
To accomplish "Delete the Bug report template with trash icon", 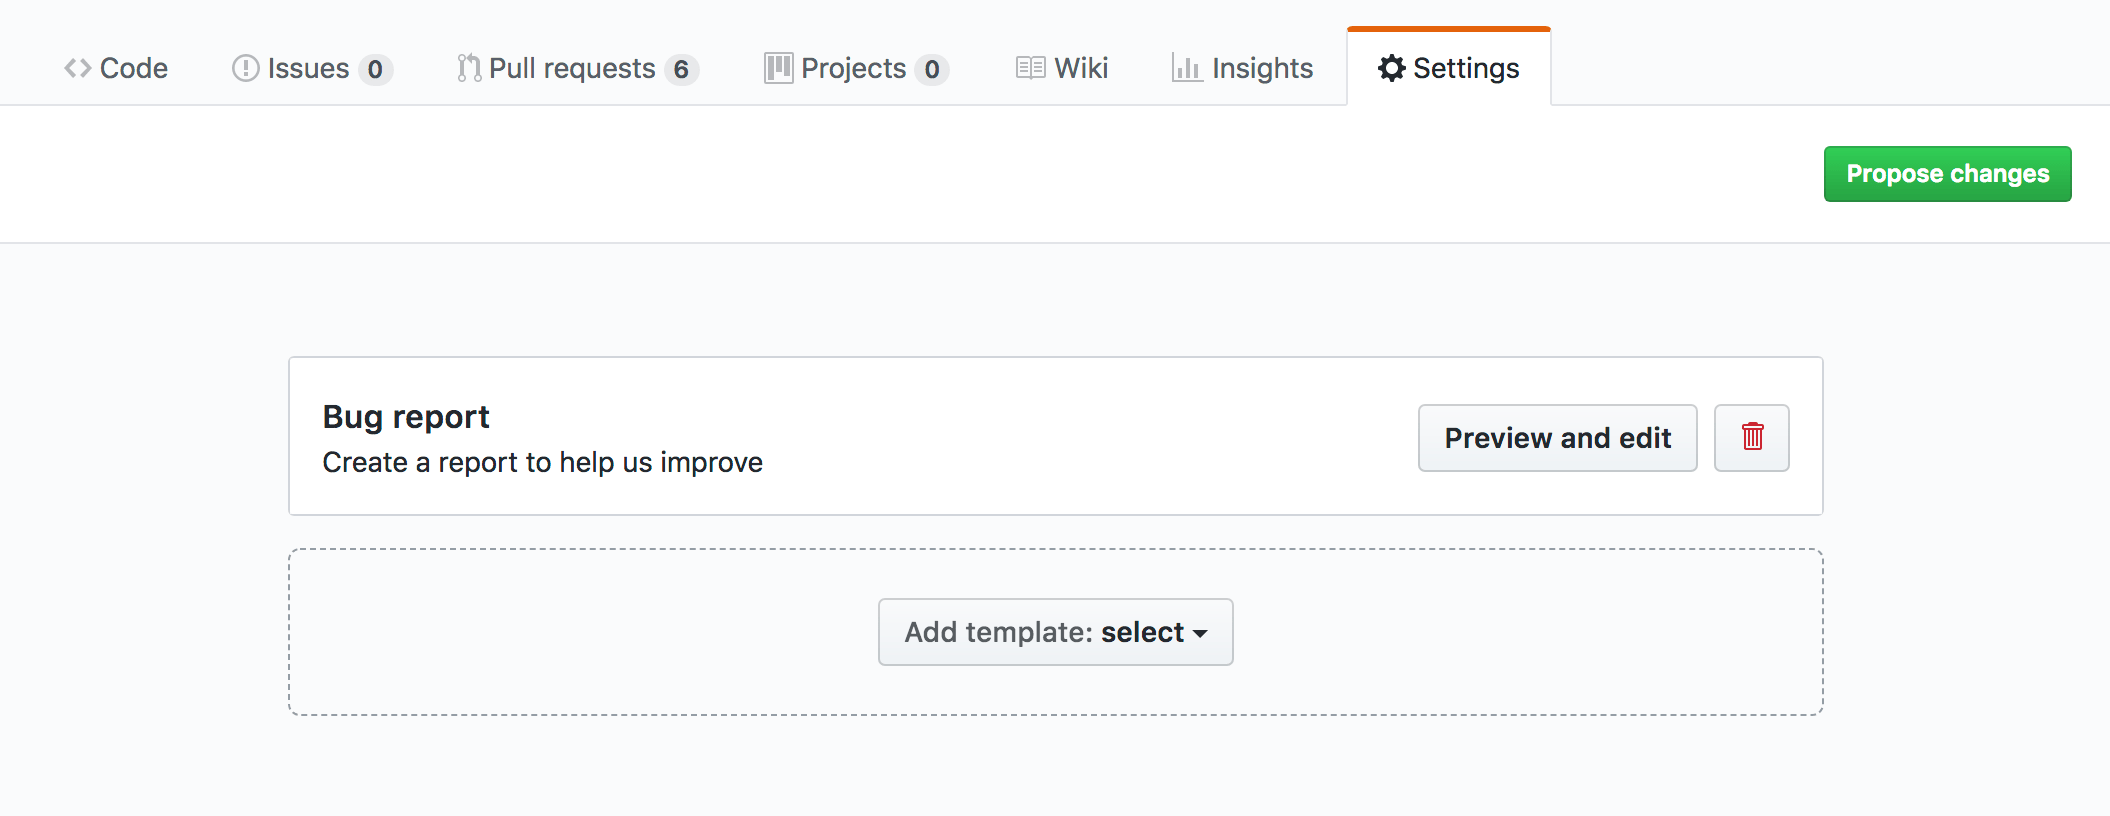I will click(1752, 437).
